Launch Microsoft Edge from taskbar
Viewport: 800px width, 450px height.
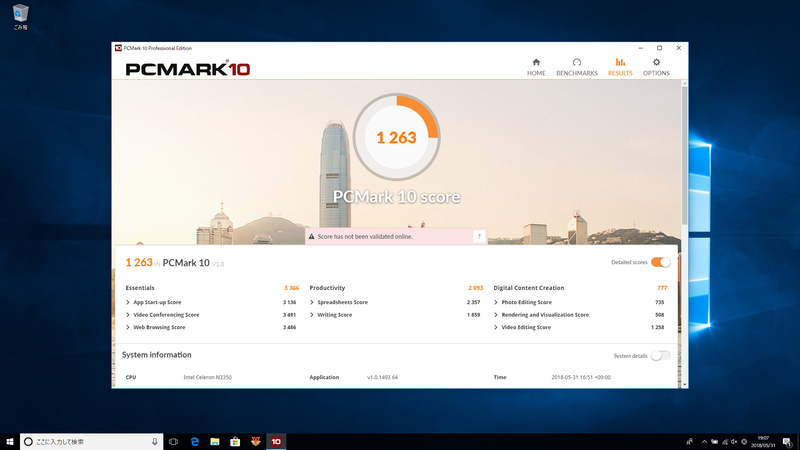click(194, 441)
